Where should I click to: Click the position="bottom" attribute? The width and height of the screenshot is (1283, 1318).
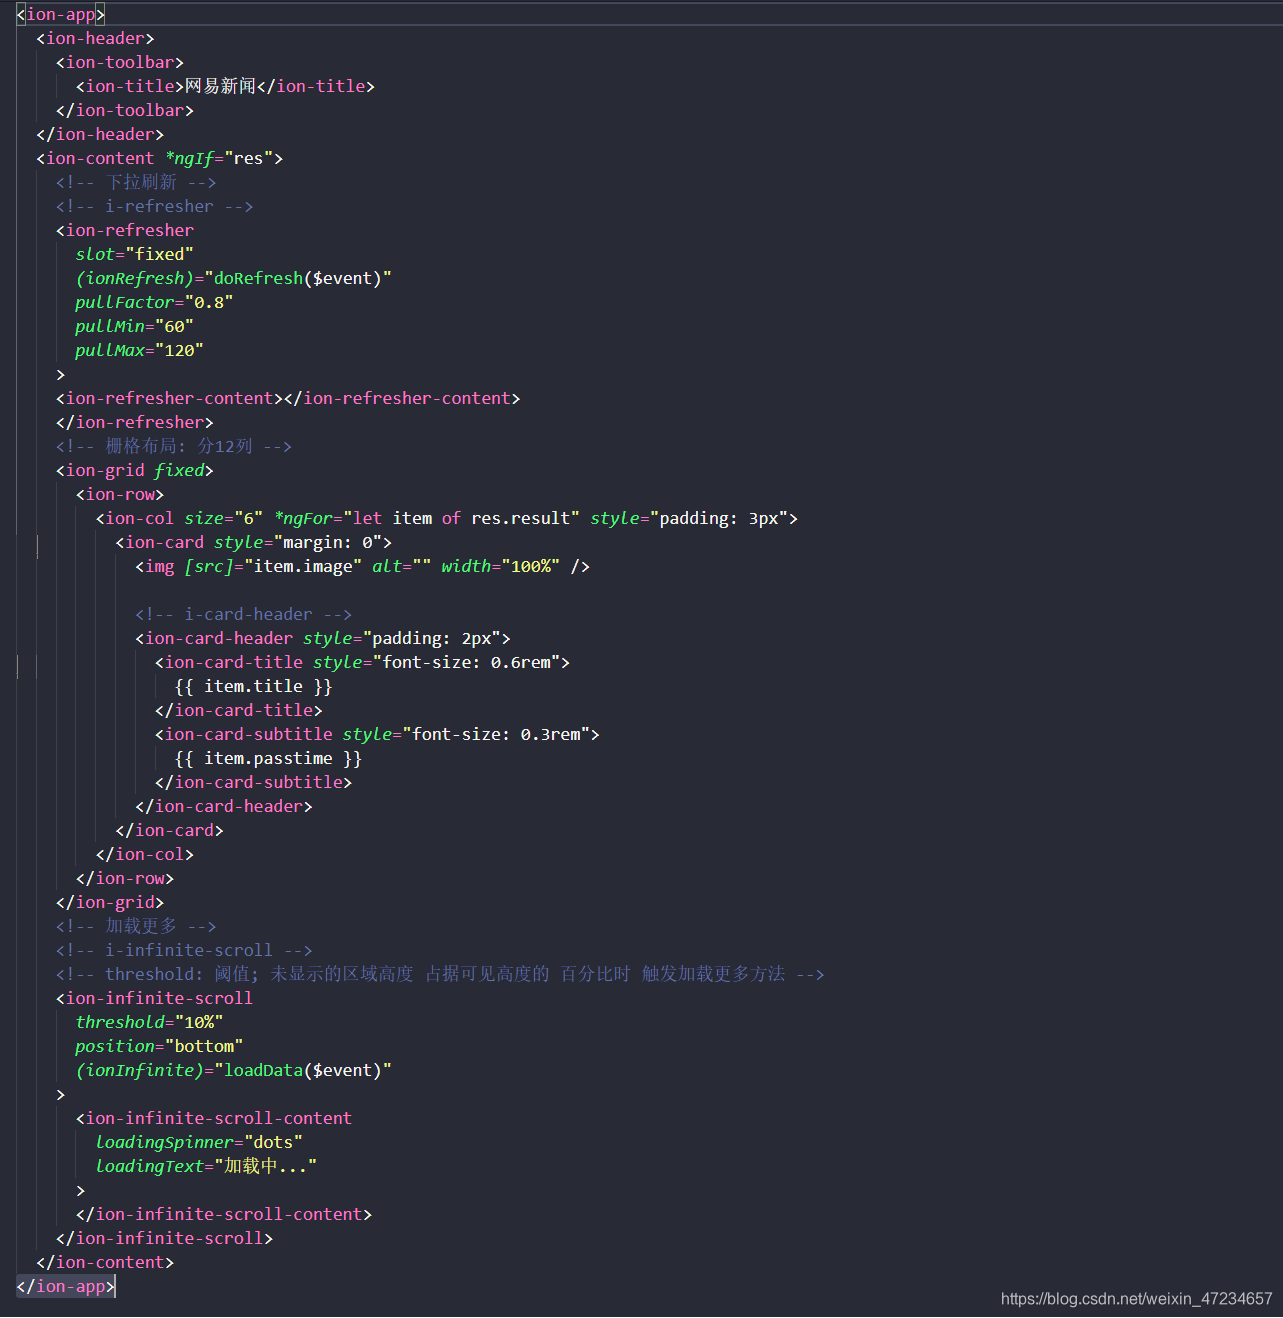tap(159, 1046)
